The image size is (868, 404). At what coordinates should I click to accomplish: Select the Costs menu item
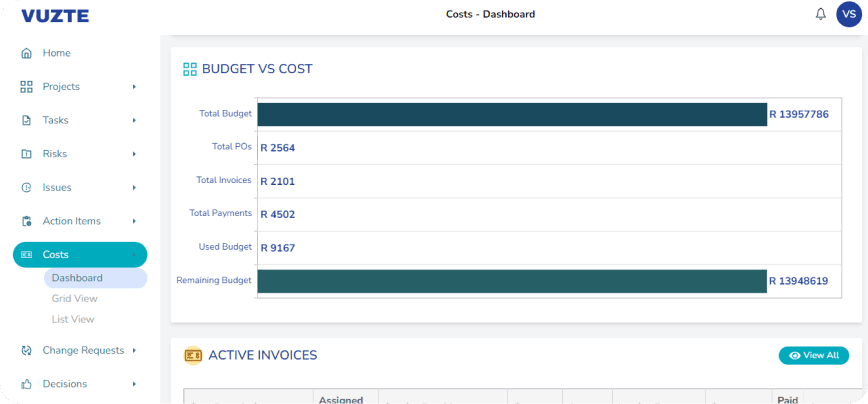coord(80,255)
